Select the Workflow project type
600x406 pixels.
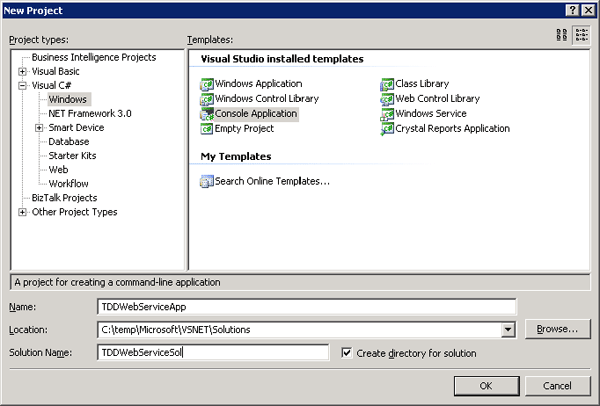coord(69,184)
